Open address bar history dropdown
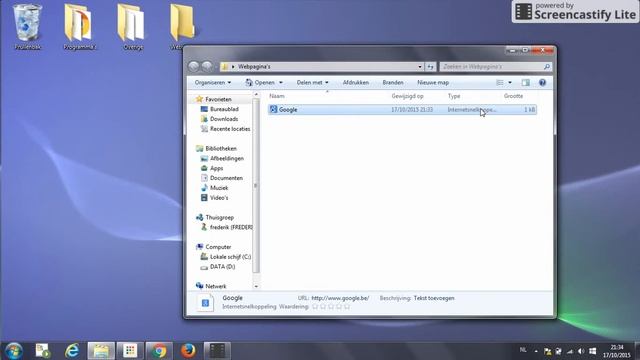The image size is (640, 360). click(420, 67)
